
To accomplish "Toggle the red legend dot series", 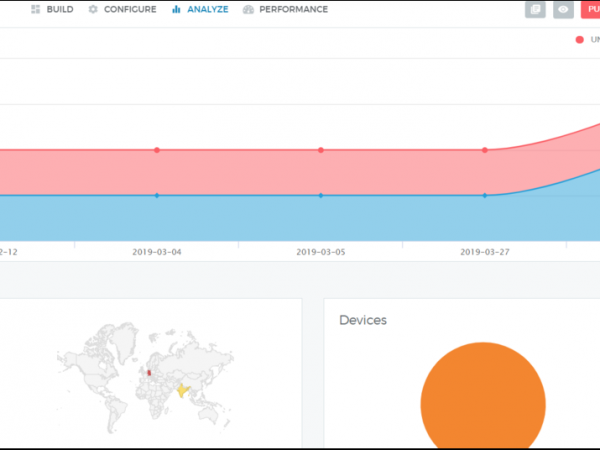I will [x=579, y=40].
